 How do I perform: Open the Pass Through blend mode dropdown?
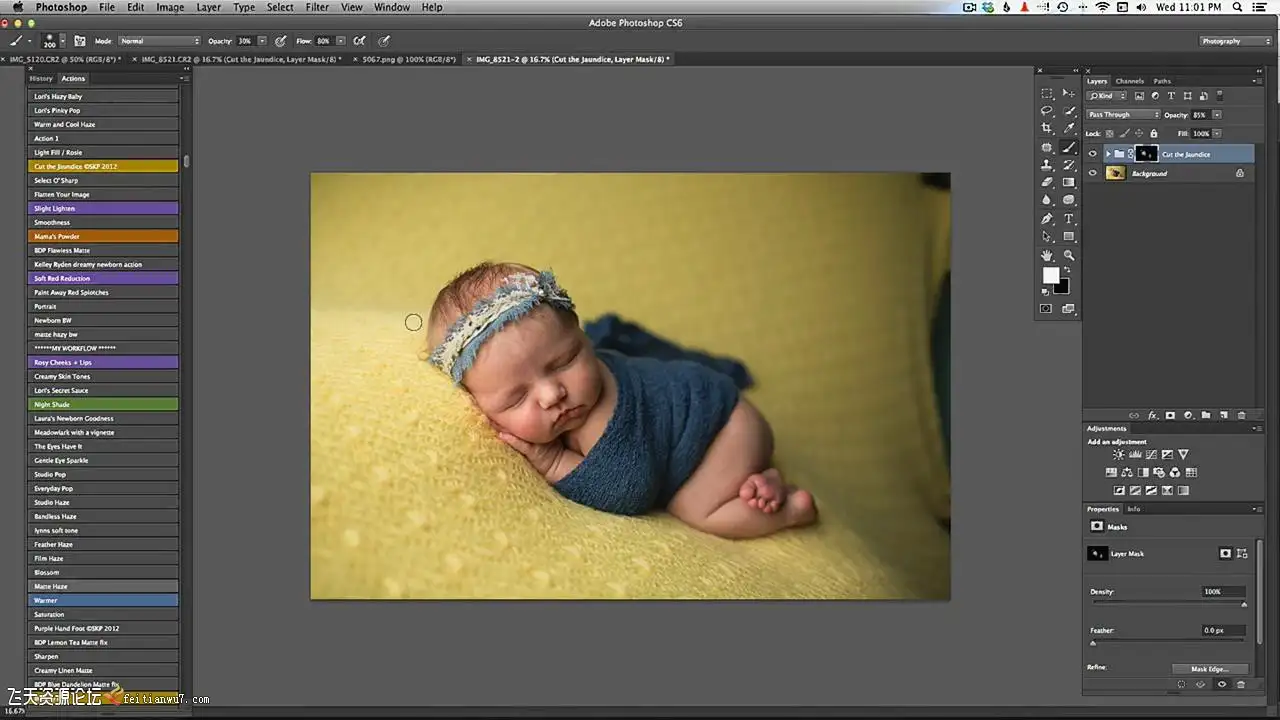1123,115
